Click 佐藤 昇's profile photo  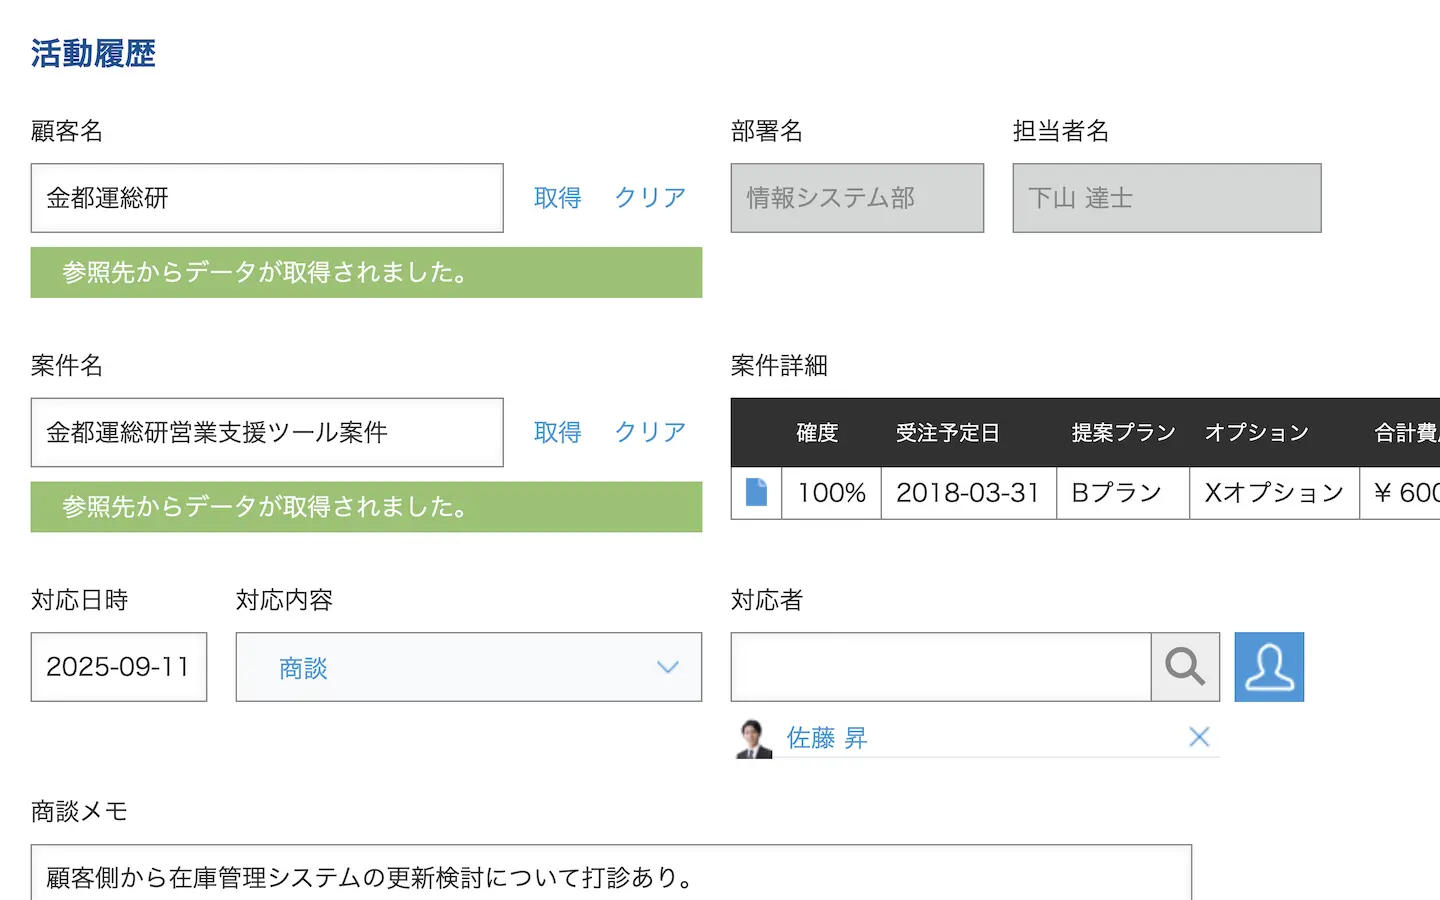click(x=754, y=739)
